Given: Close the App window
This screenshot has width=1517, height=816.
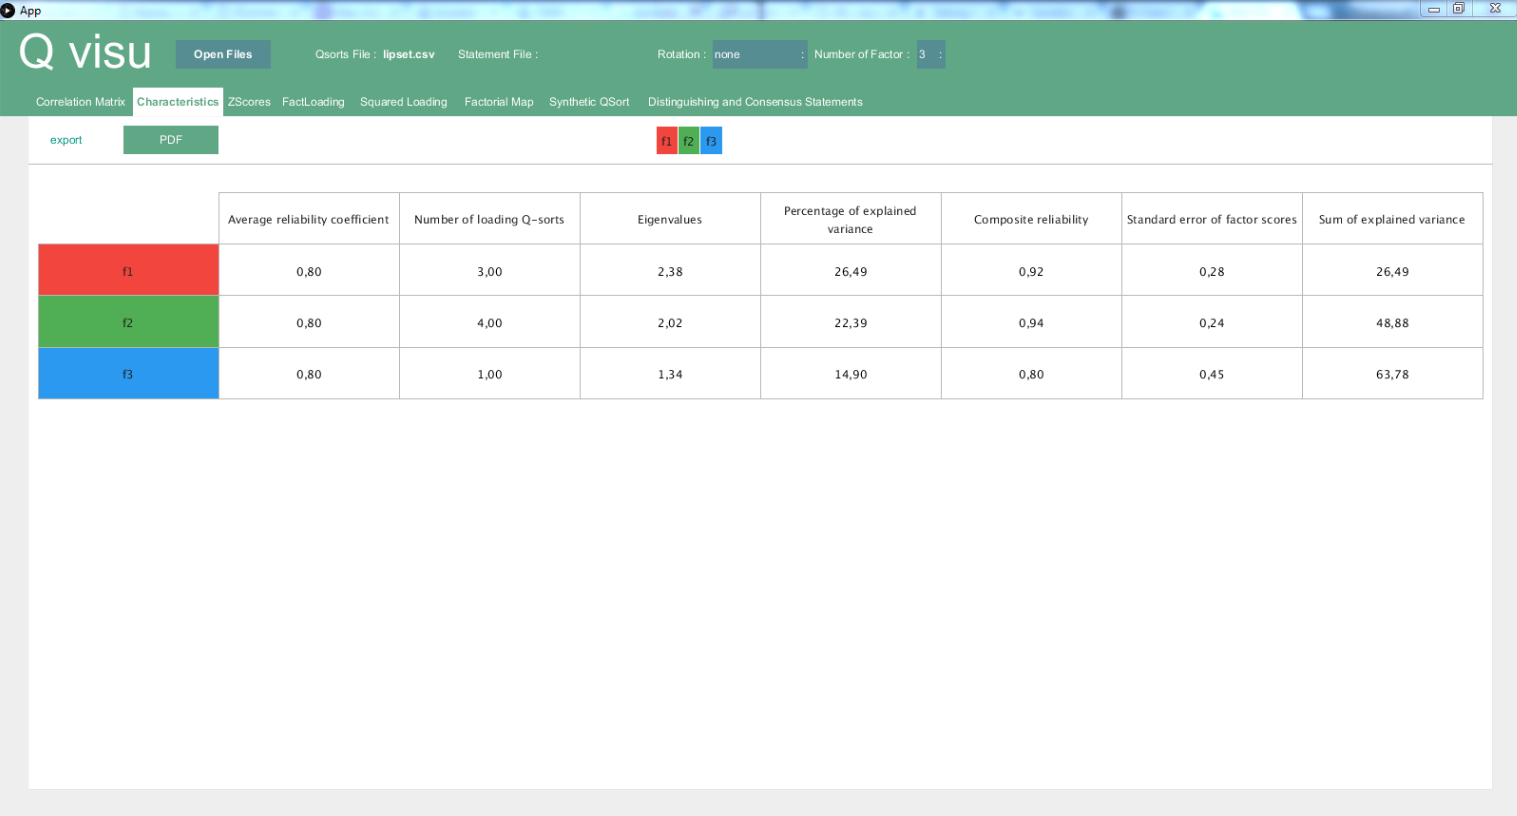Looking at the screenshot, I should [1494, 9].
